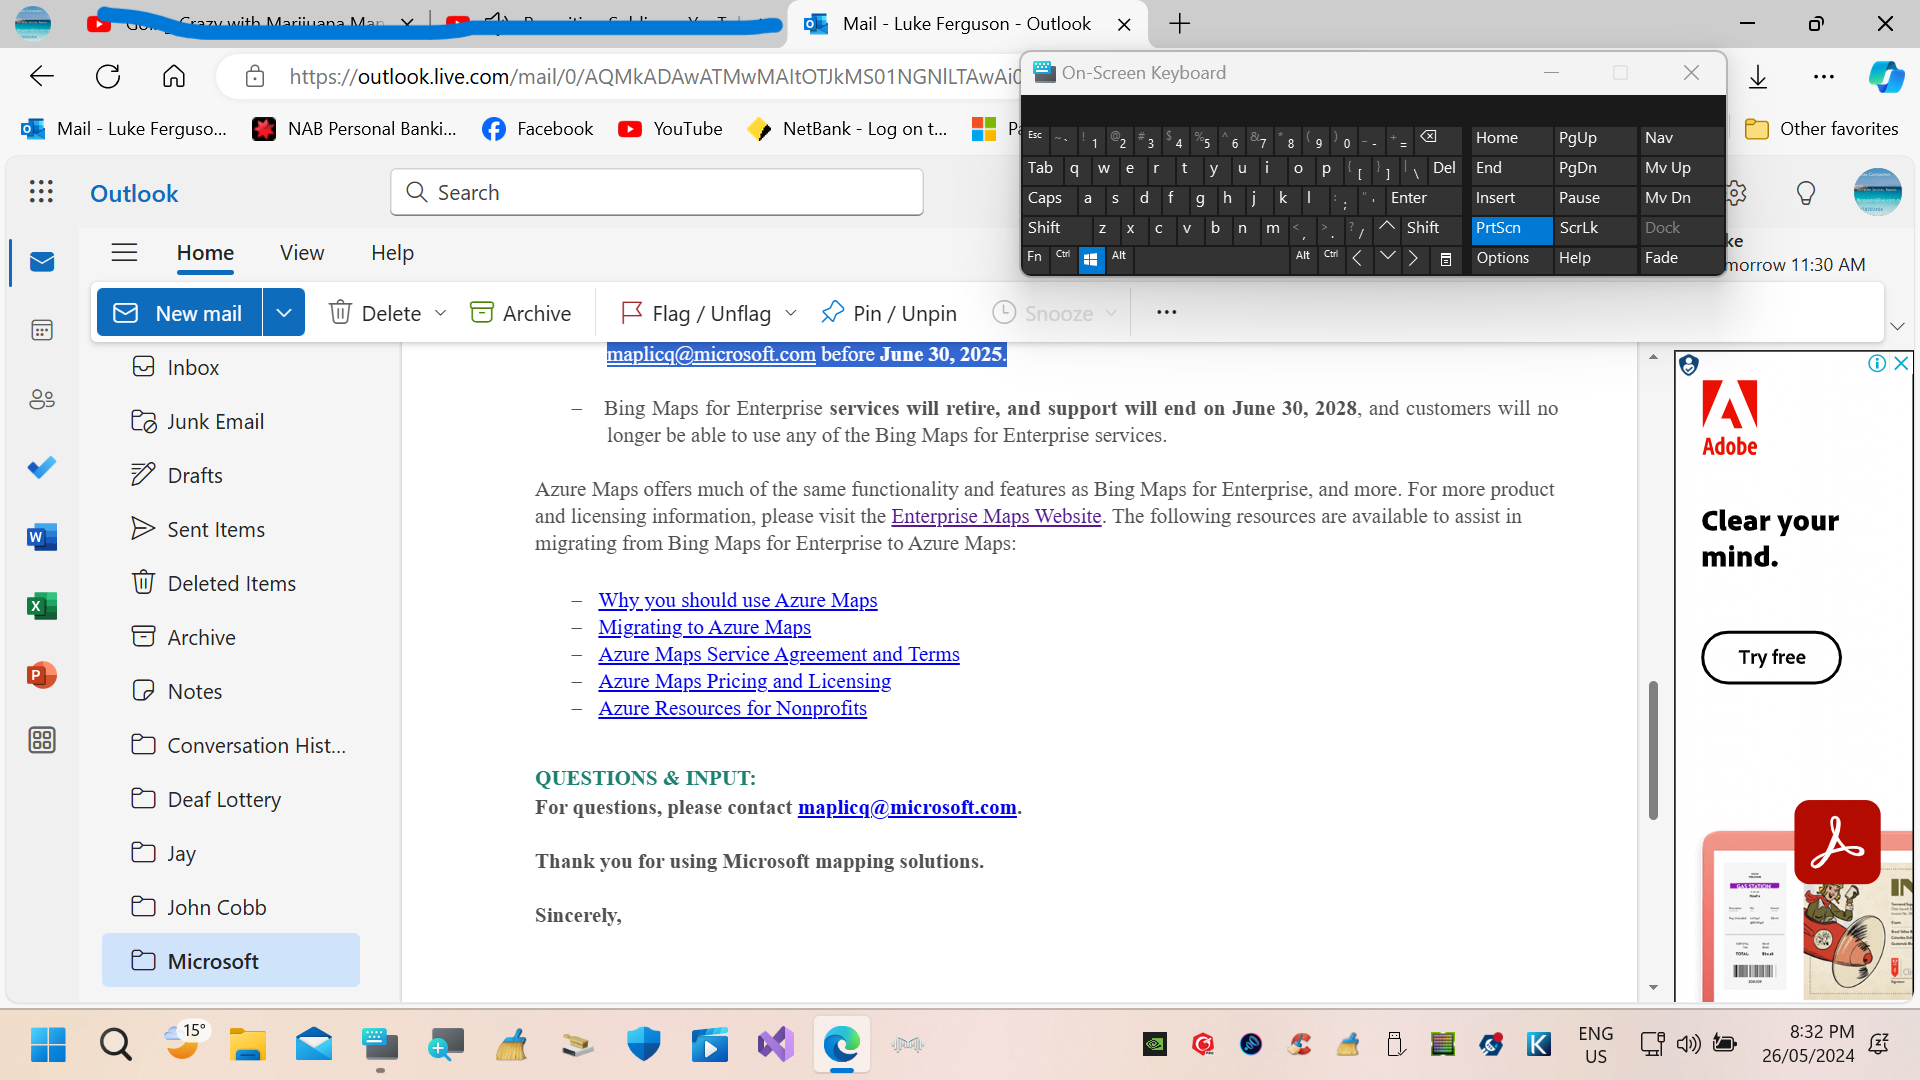Click the Outlook Search box
1920x1080 pixels.
click(657, 192)
